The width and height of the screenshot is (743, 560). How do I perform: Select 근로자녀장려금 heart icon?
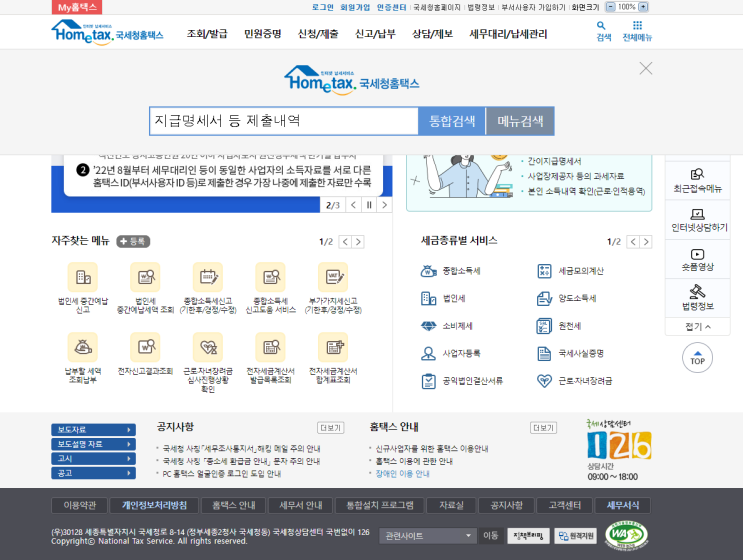click(x=544, y=381)
